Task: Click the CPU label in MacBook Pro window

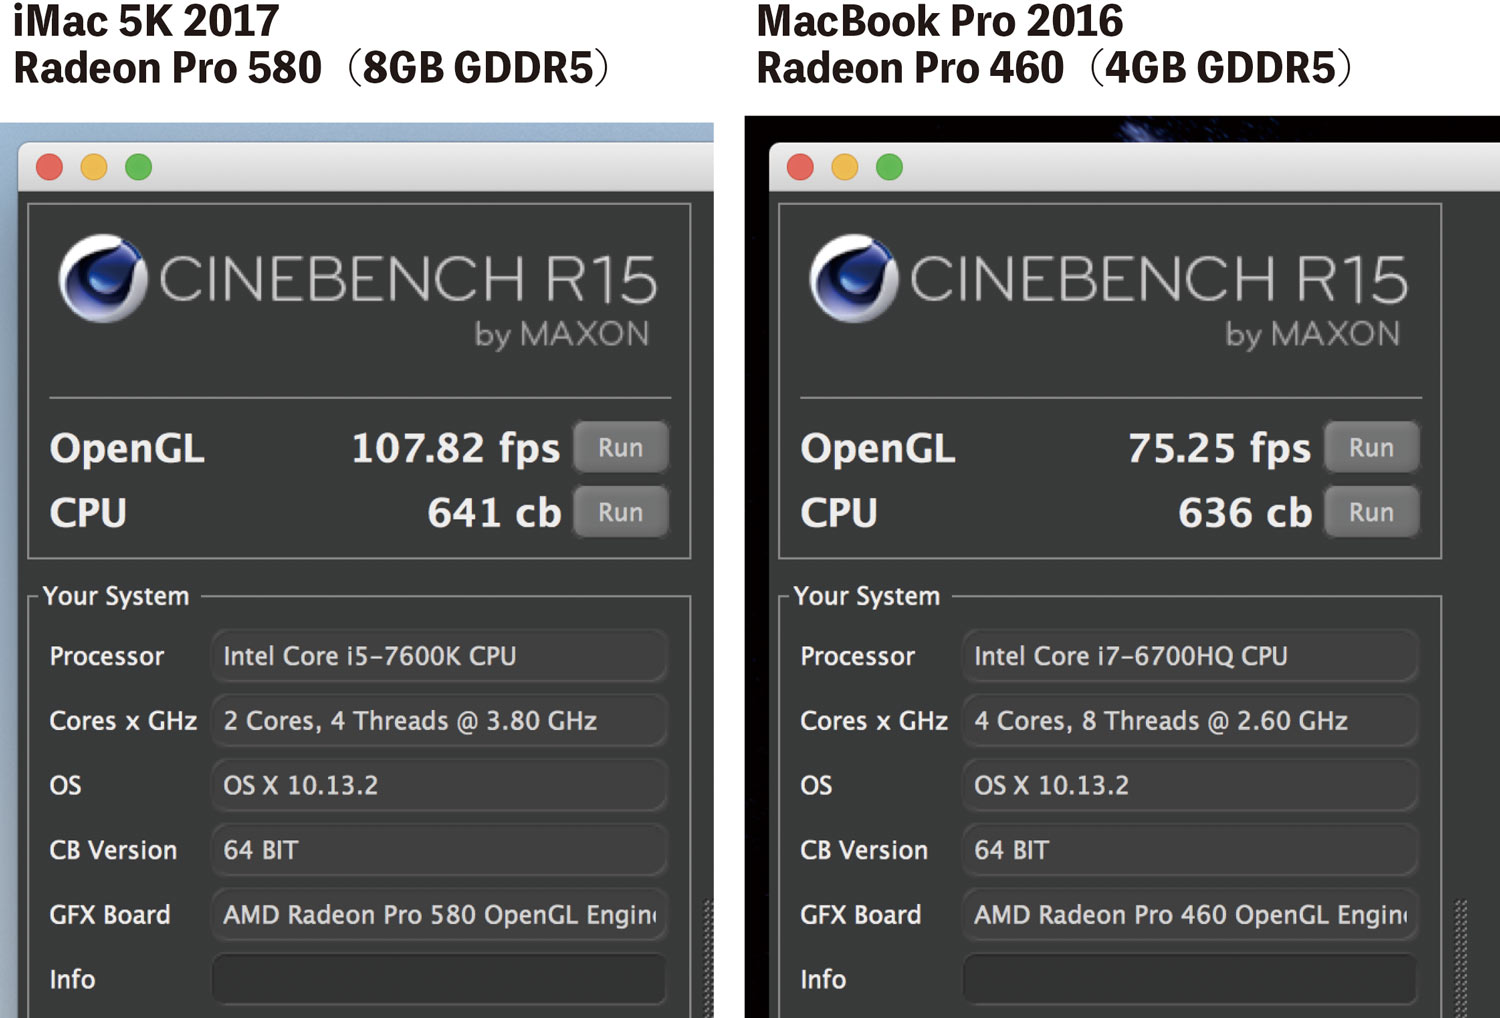Action: 839,513
